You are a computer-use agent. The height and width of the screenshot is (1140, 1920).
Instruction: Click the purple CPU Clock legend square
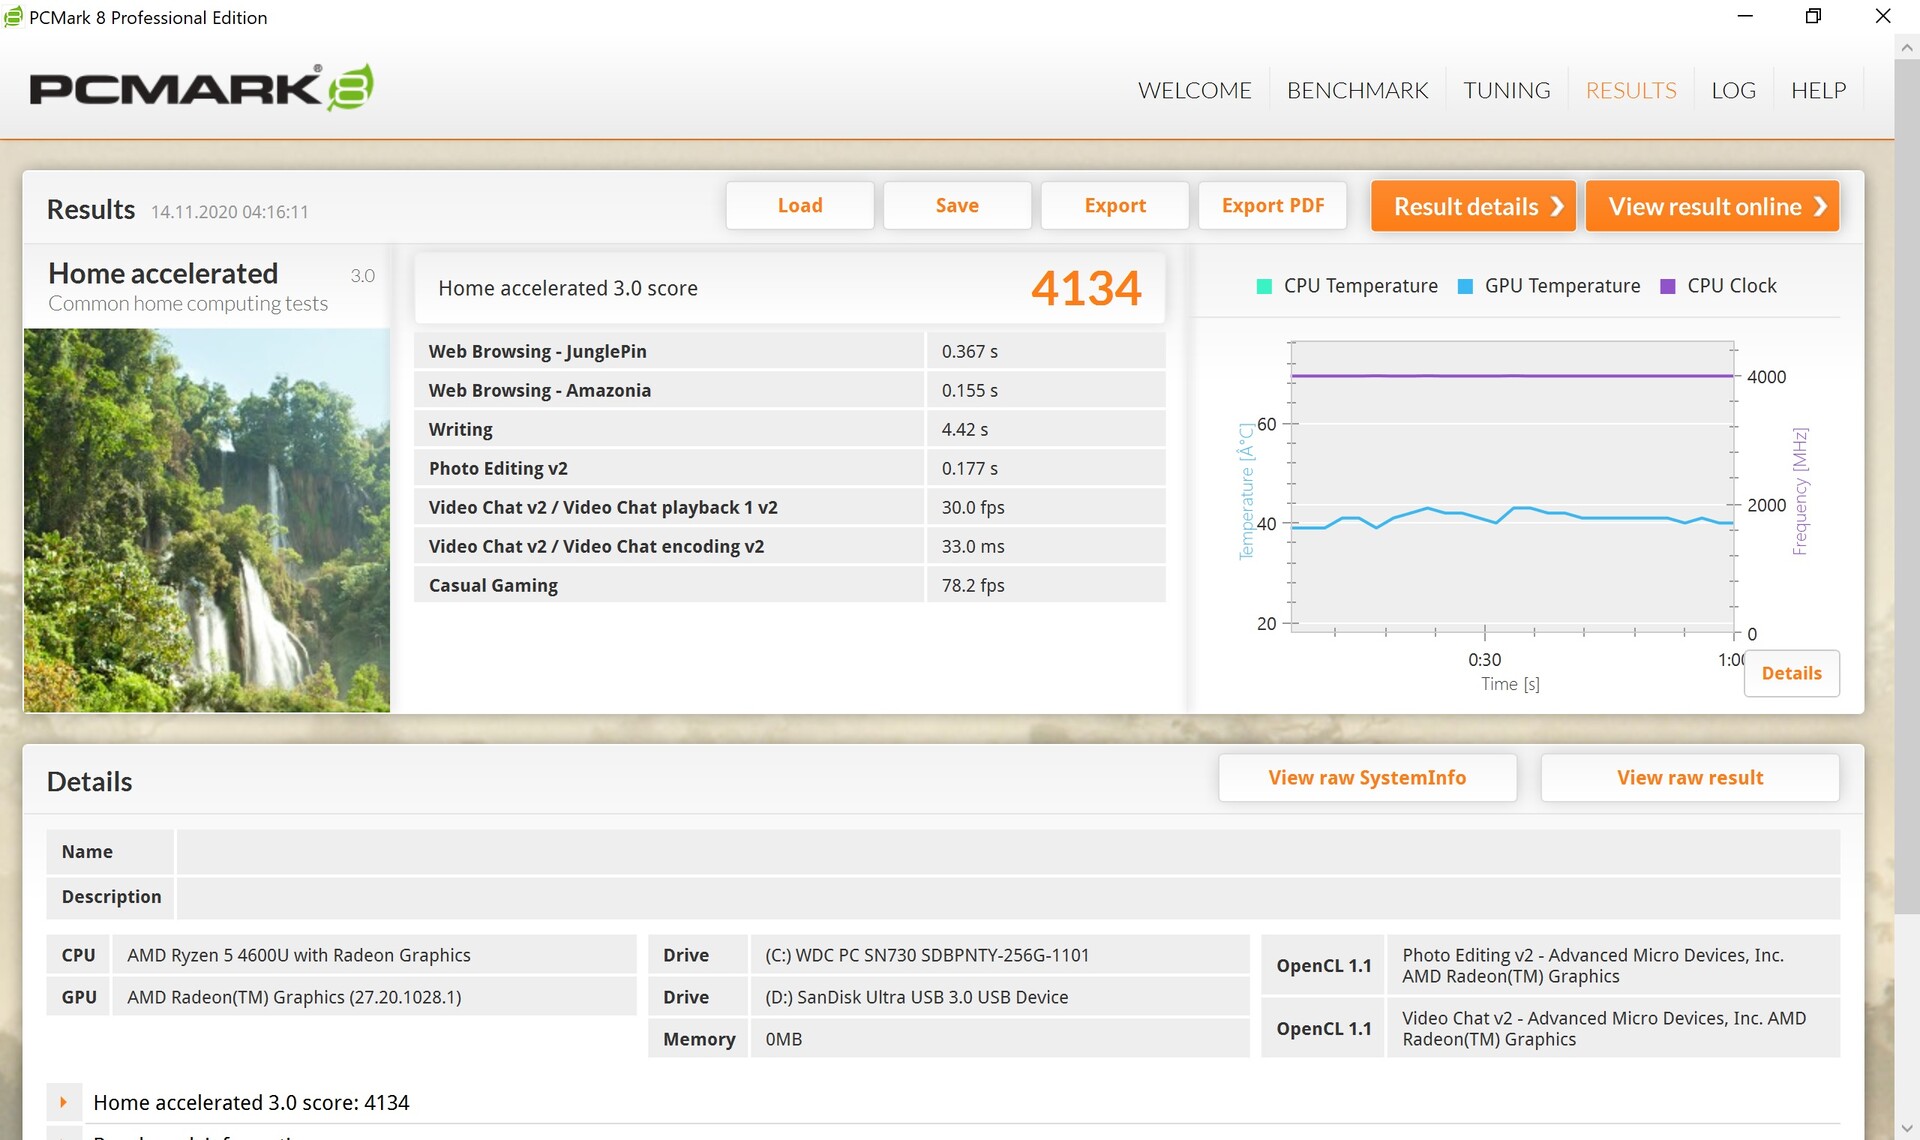coord(1667,287)
